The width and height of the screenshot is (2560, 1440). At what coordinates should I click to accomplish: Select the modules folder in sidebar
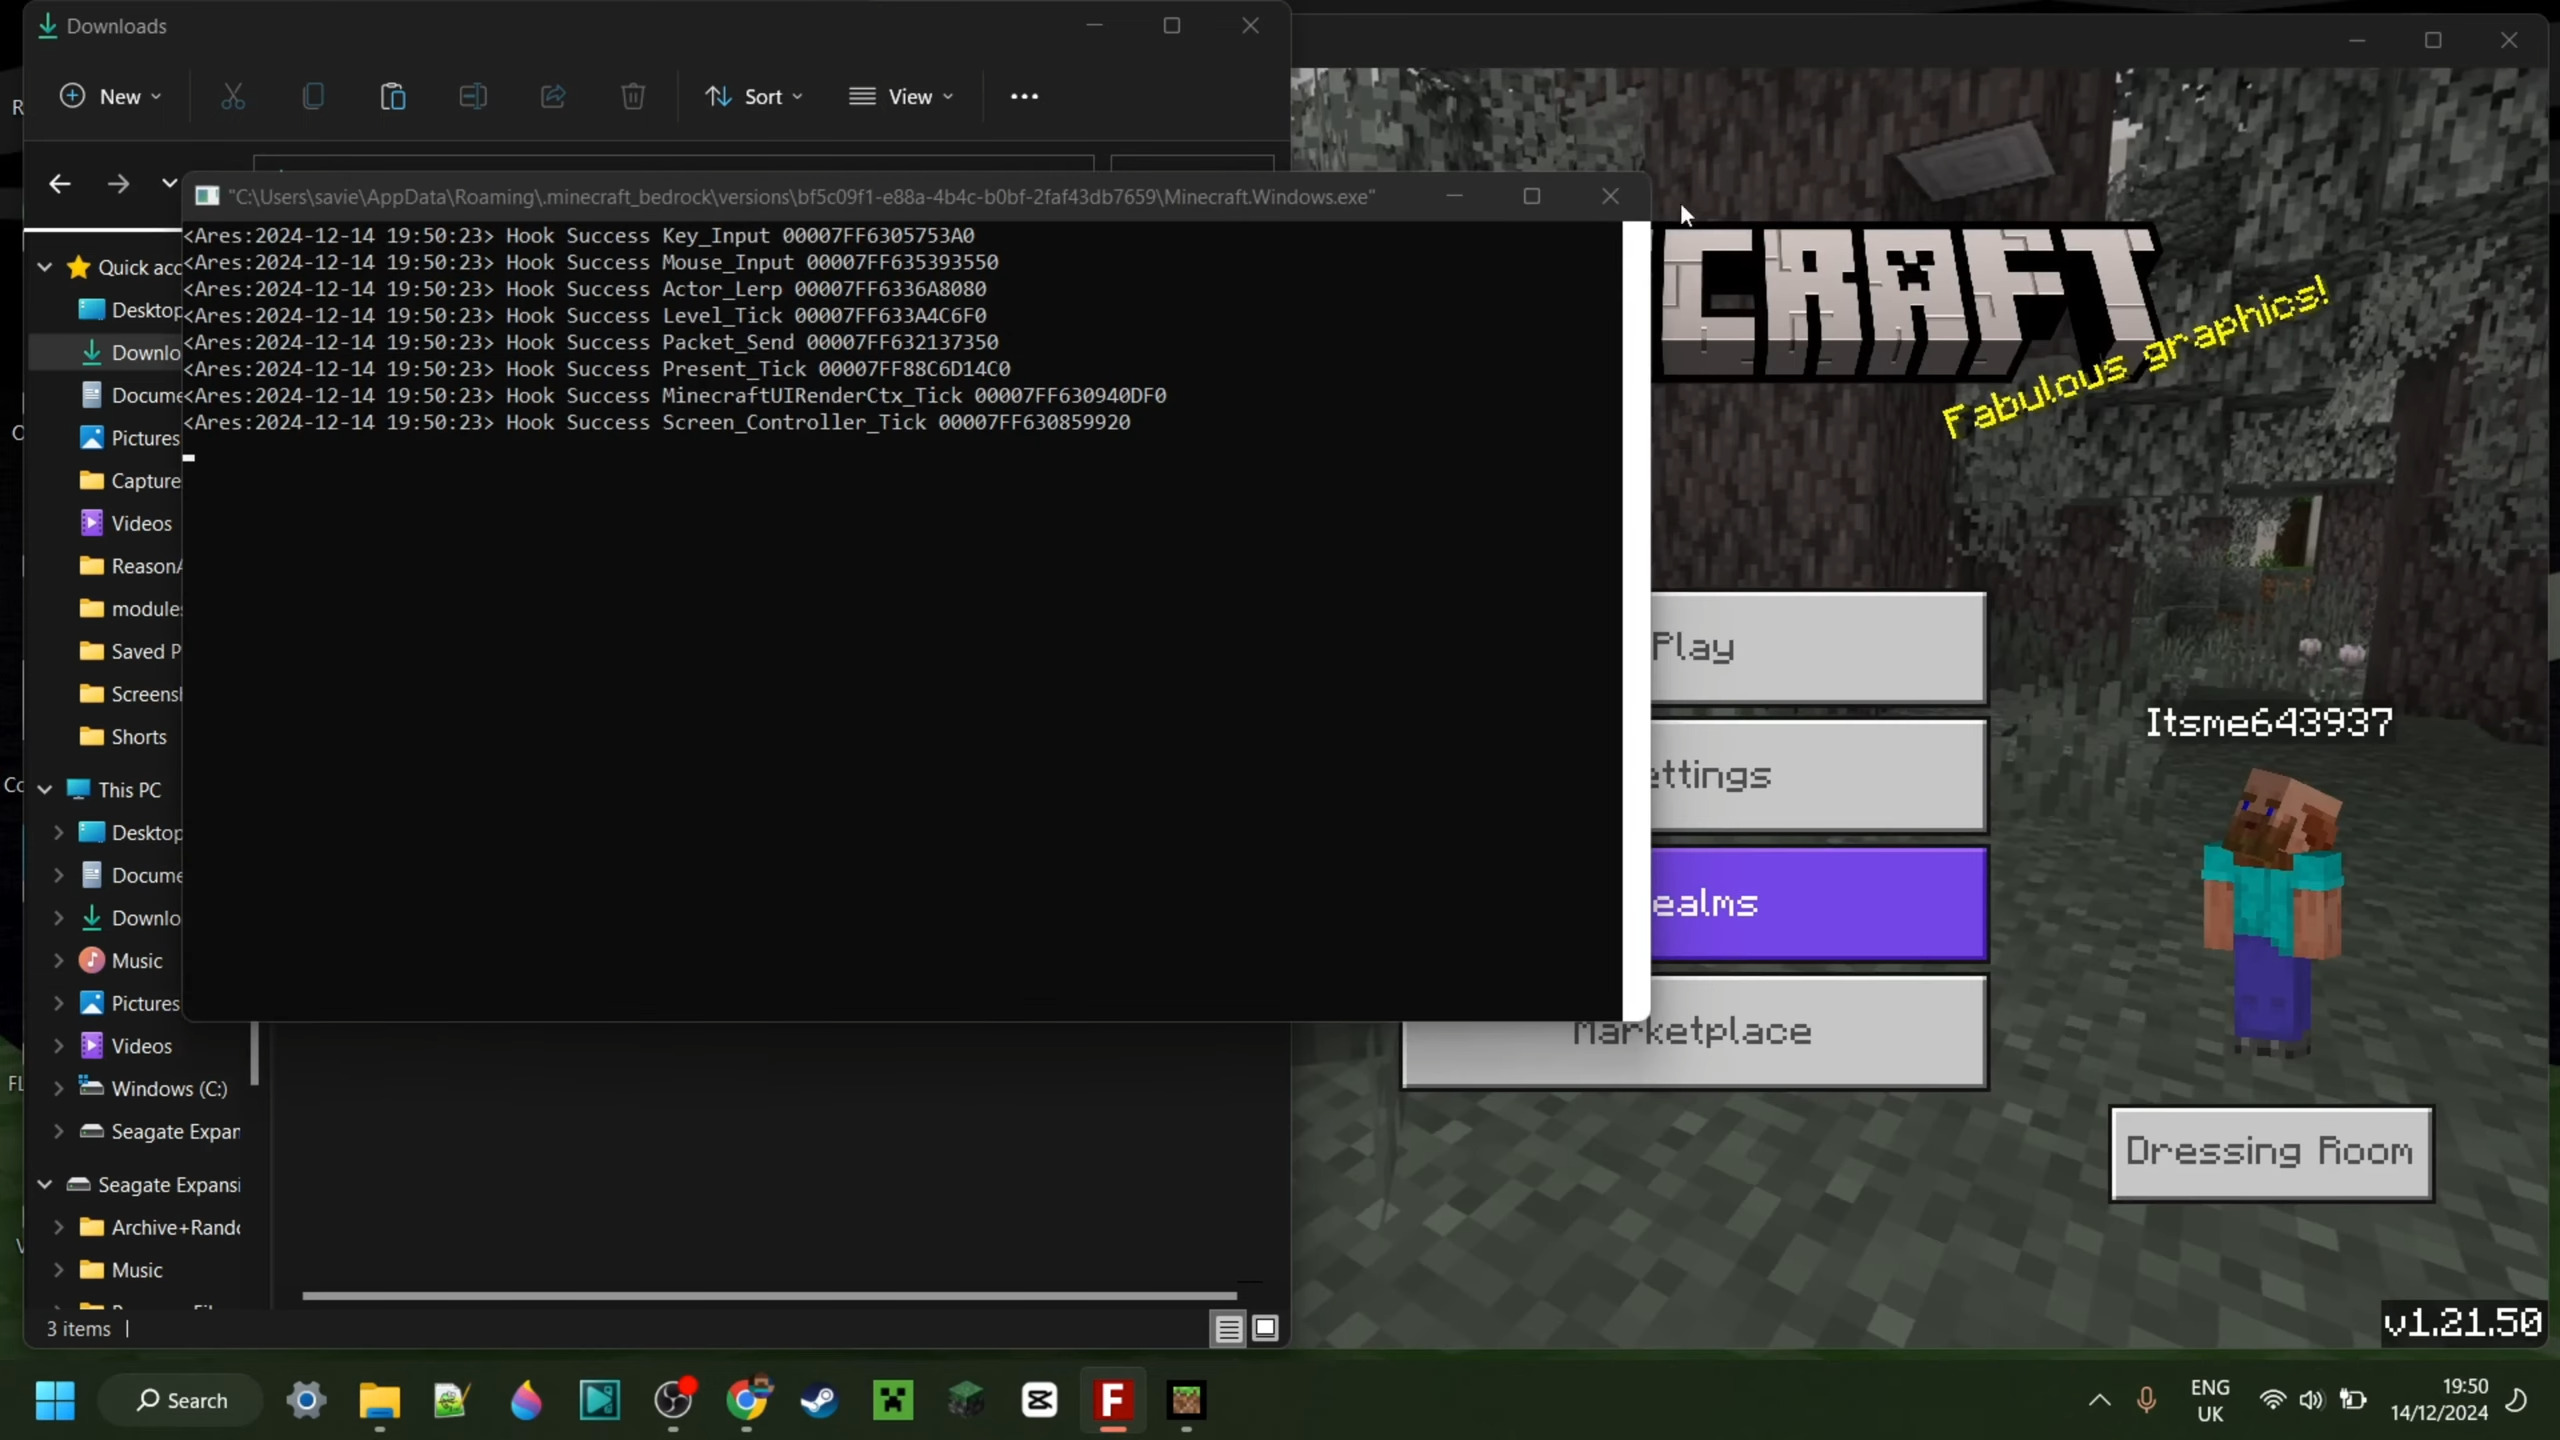pos(130,608)
